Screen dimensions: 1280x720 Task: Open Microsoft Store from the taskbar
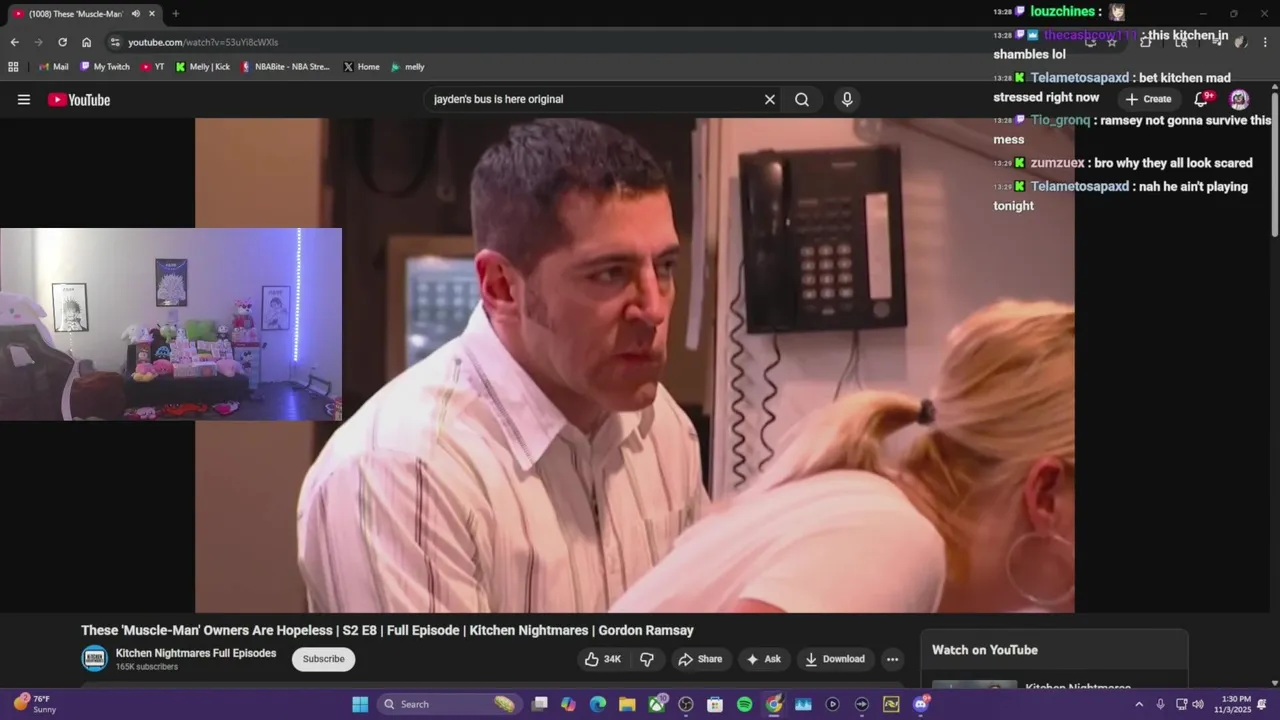point(715,704)
